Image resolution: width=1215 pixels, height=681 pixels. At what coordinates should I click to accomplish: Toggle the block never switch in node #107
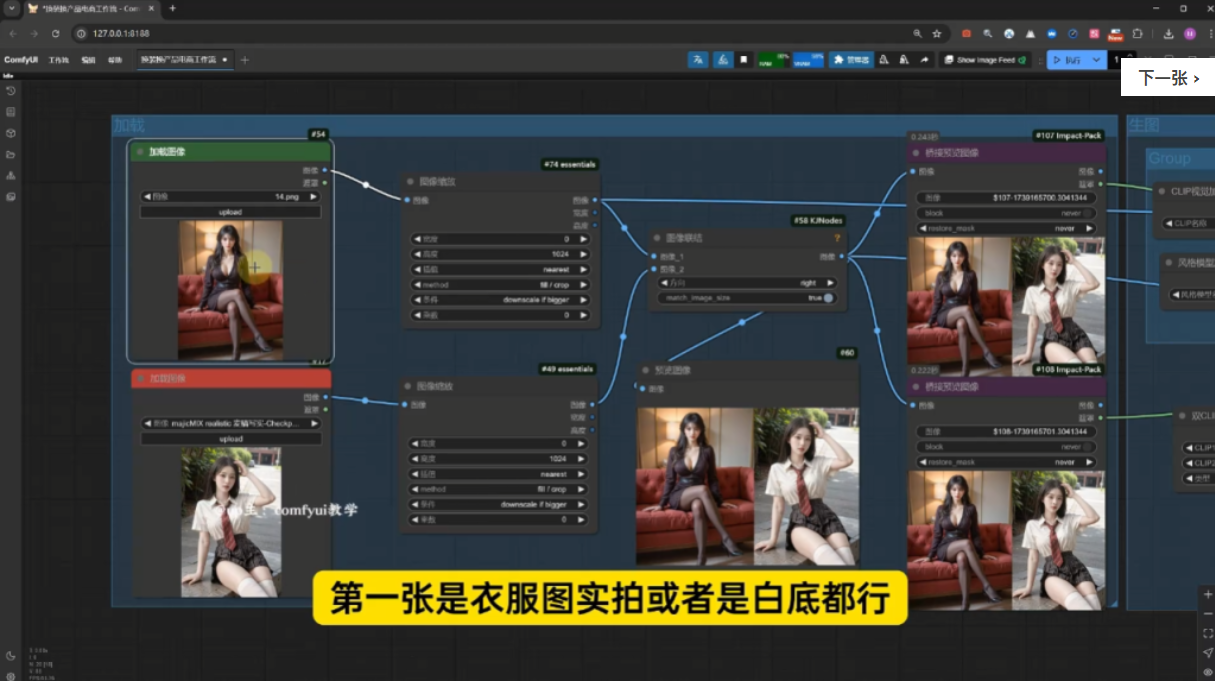click(x=1089, y=213)
